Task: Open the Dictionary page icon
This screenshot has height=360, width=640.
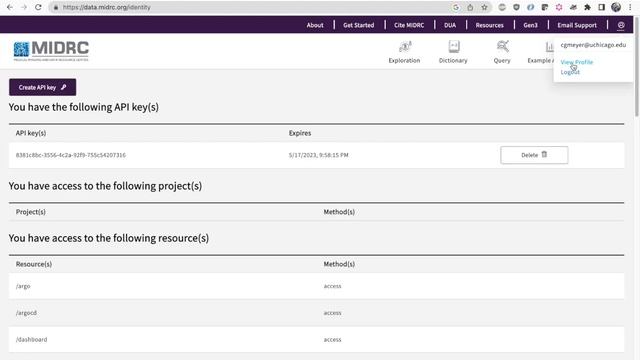Action: [x=453, y=47]
